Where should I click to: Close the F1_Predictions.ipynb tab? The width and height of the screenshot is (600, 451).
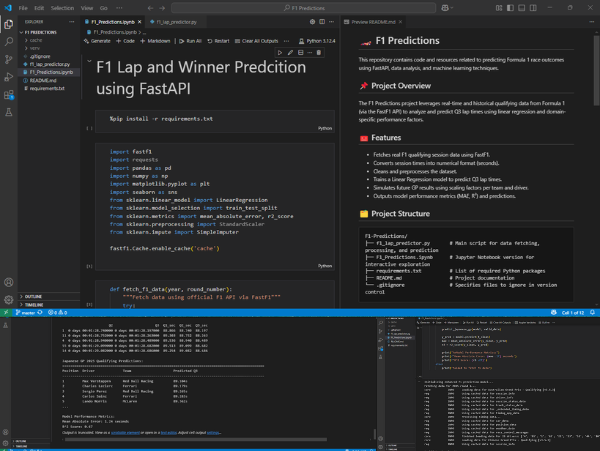point(140,22)
